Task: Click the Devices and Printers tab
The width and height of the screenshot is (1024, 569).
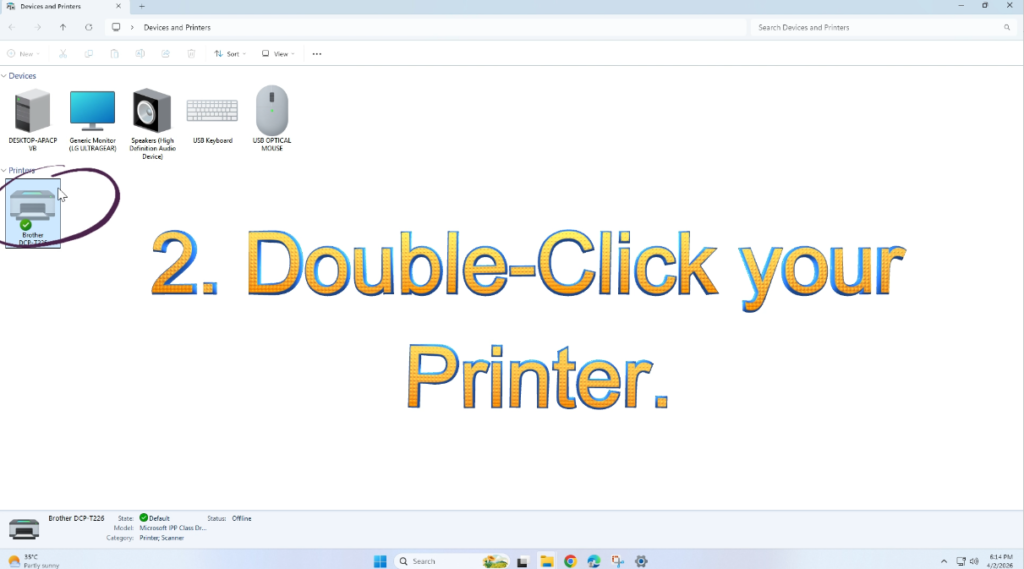Action: coord(62,7)
